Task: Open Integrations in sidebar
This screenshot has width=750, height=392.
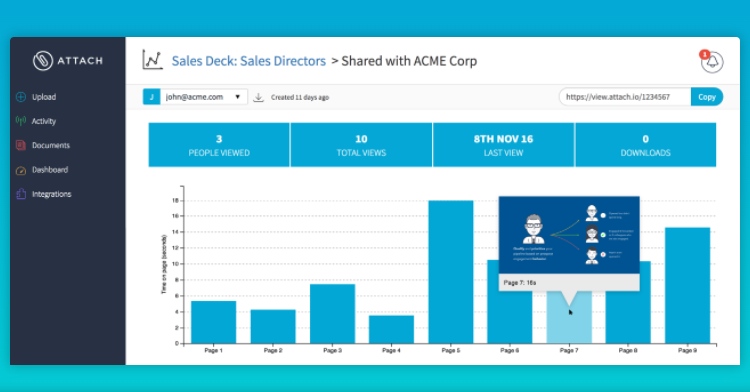Action: pyautogui.click(x=52, y=194)
